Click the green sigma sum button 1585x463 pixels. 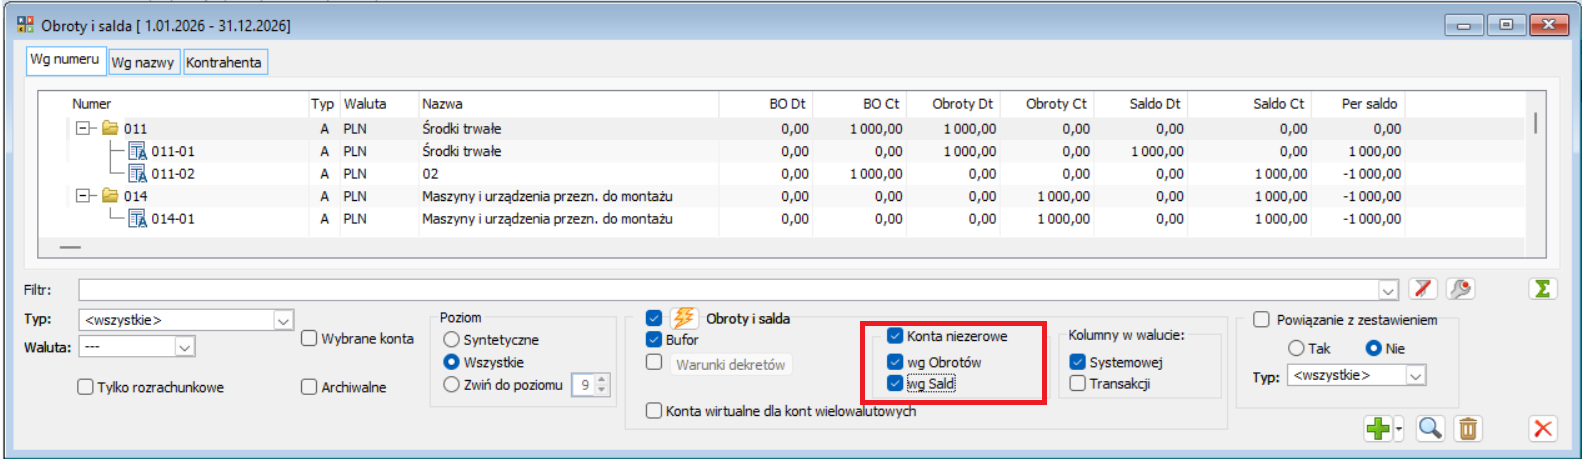tap(1543, 289)
